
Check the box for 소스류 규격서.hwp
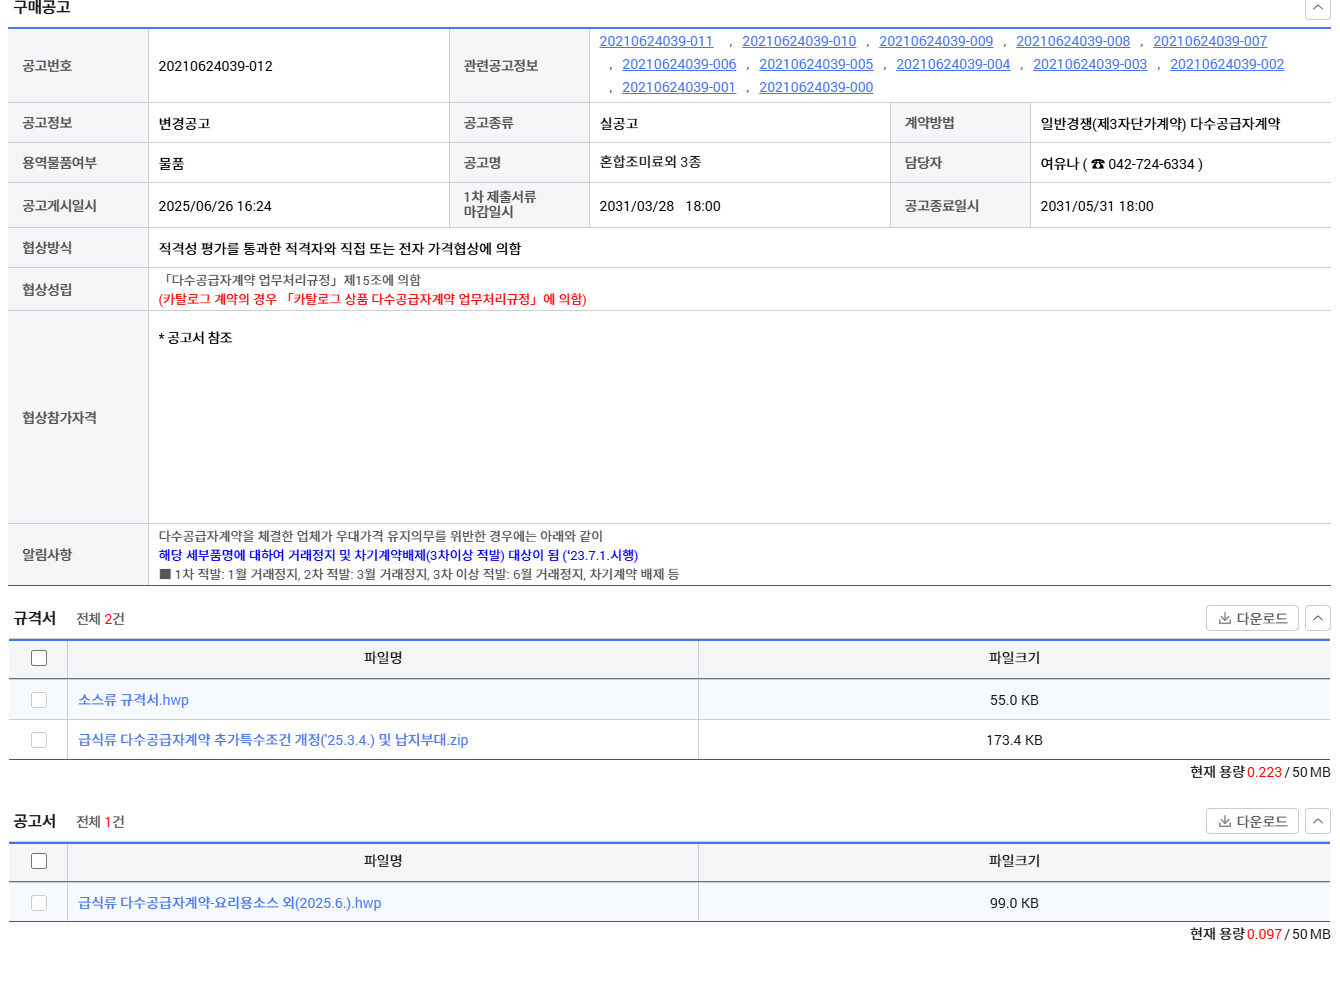click(x=39, y=700)
